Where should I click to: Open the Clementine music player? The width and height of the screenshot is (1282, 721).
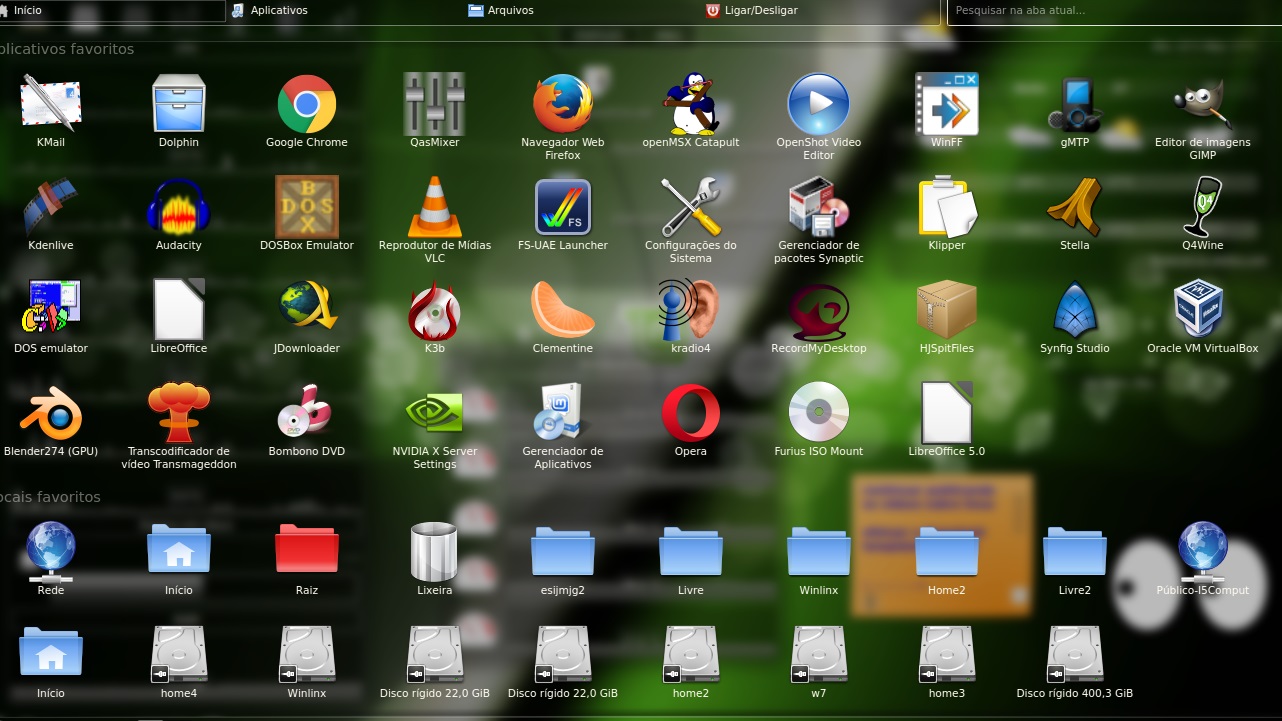[x=562, y=311]
